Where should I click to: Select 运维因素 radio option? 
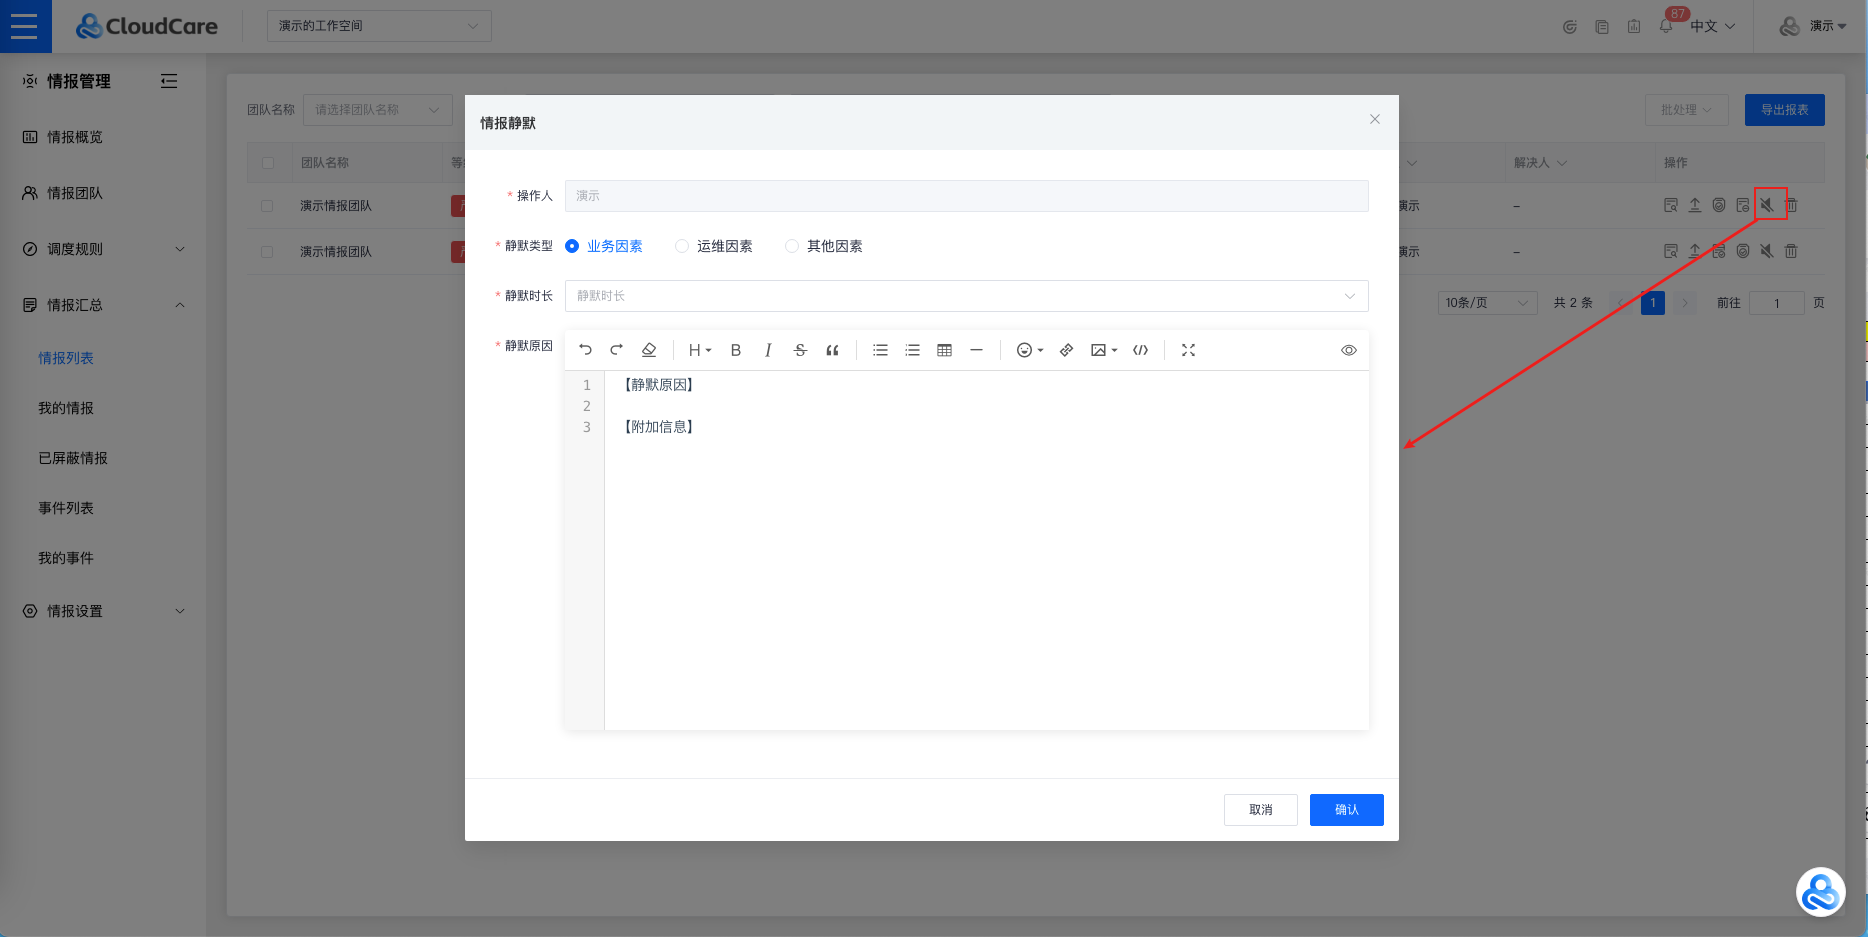[682, 246]
